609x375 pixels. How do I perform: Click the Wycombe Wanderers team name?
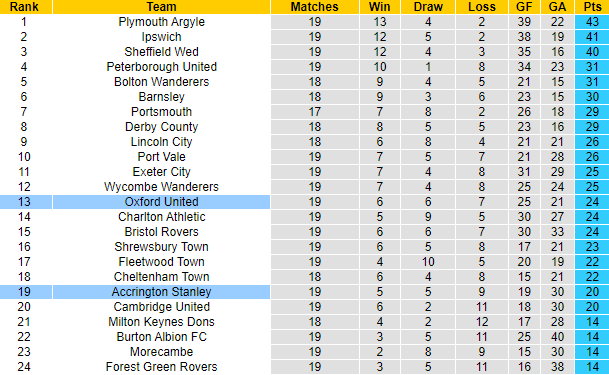coord(161,187)
